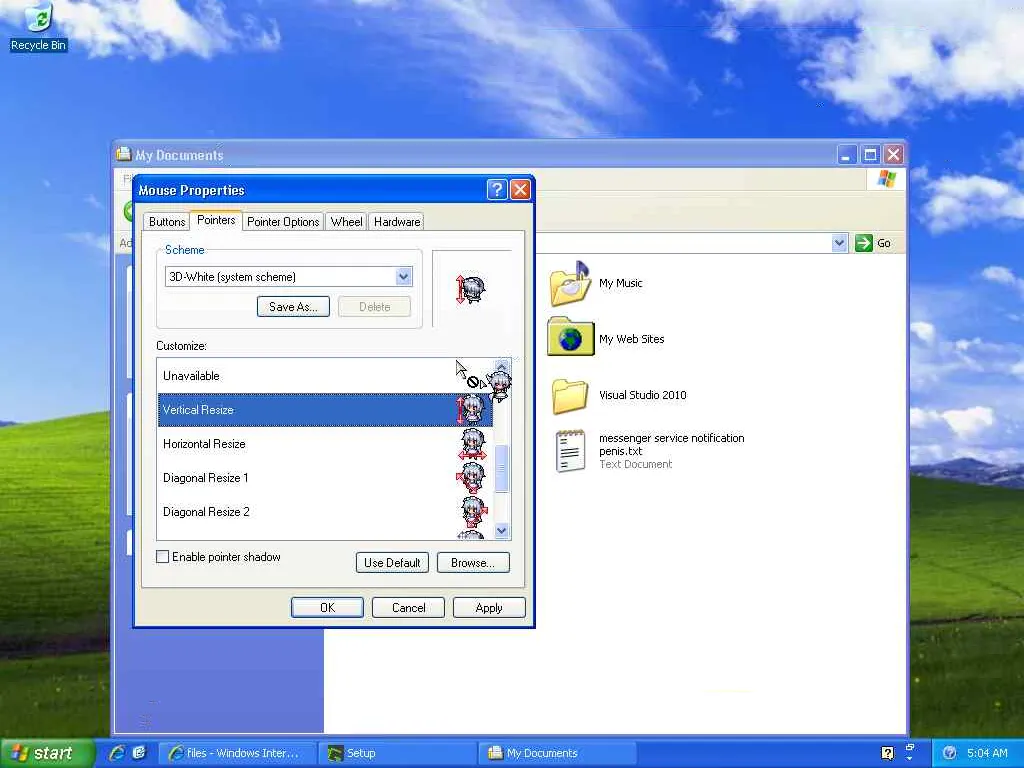Switch to the Pointer Options tab
Screen dimensions: 1024x768
(283, 222)
